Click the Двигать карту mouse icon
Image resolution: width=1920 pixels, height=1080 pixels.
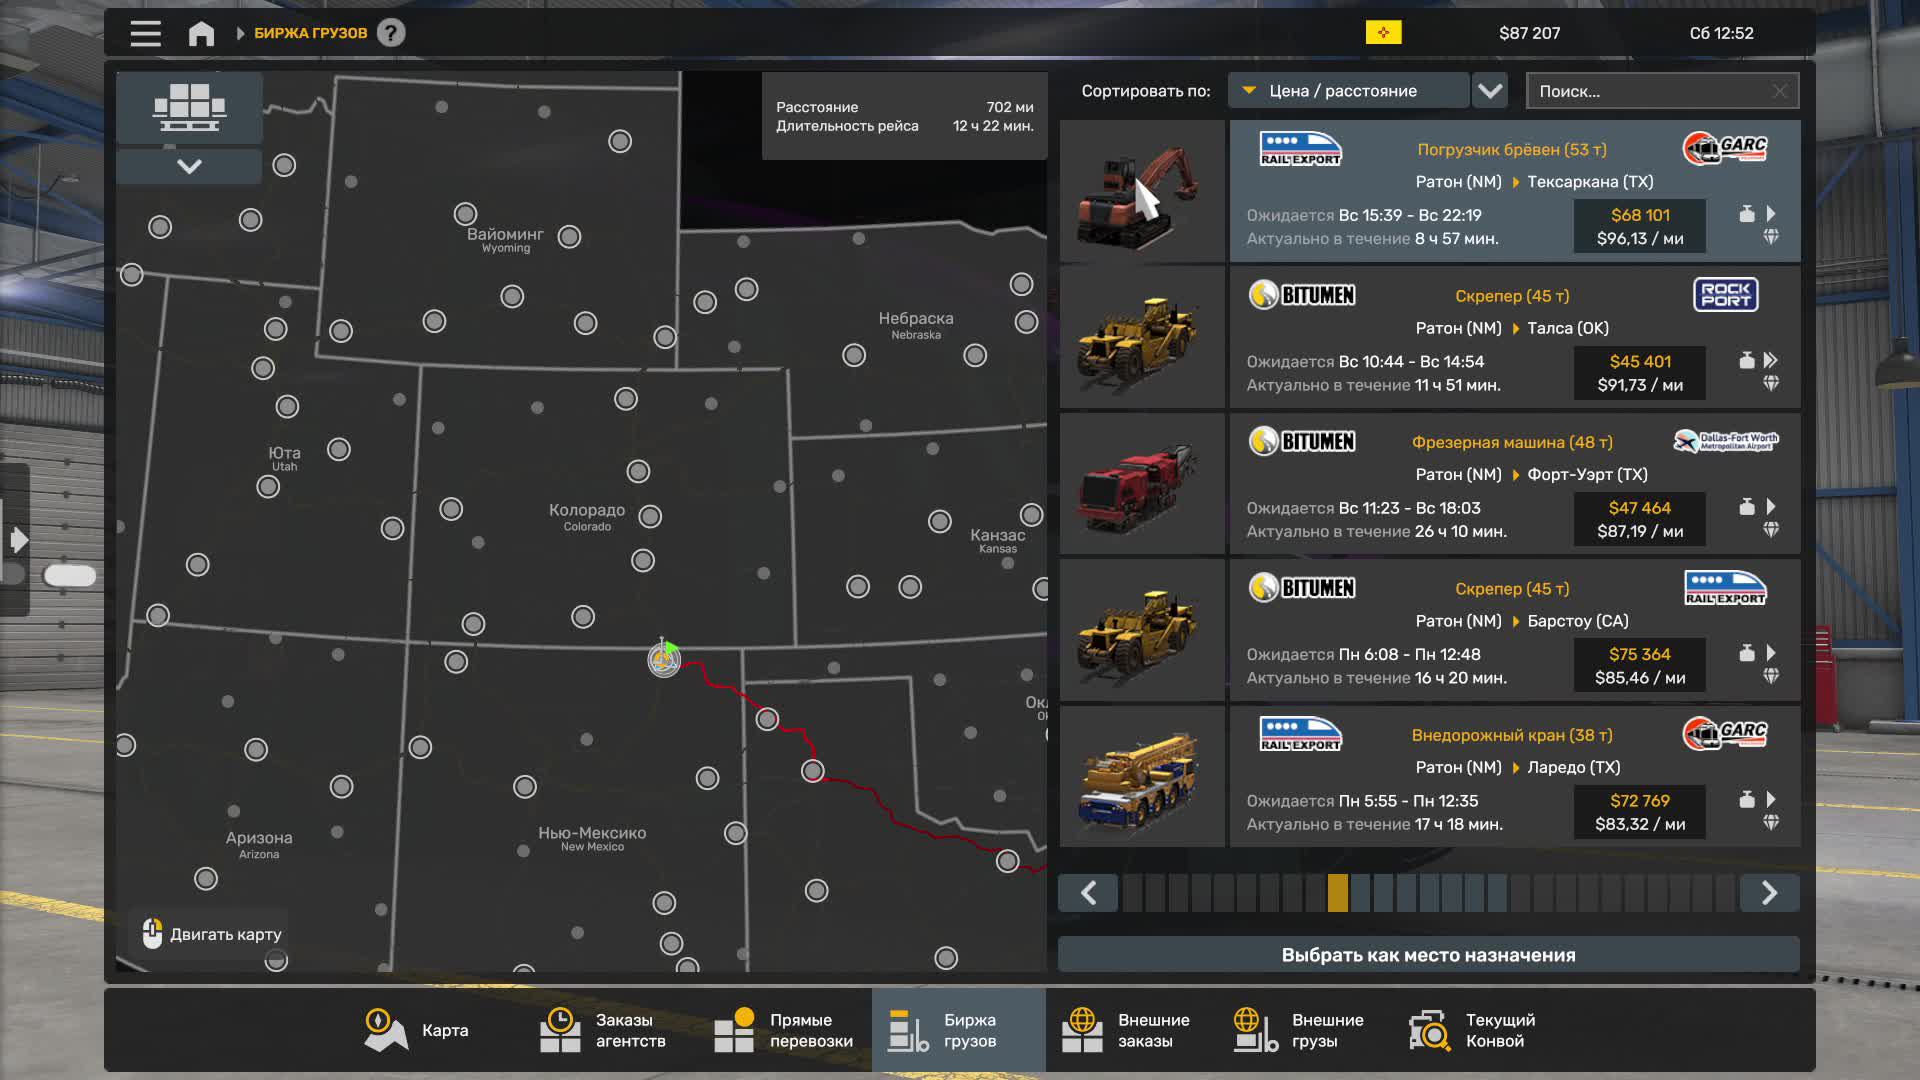point(154,931)
